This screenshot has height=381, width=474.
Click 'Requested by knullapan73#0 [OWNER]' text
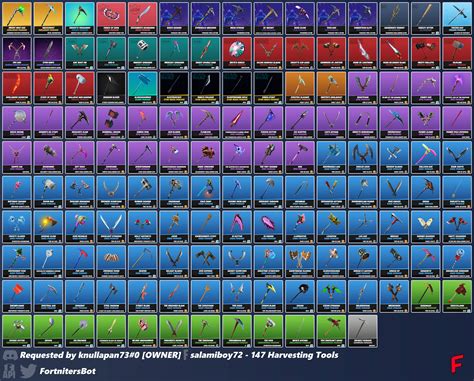point(100,355)
